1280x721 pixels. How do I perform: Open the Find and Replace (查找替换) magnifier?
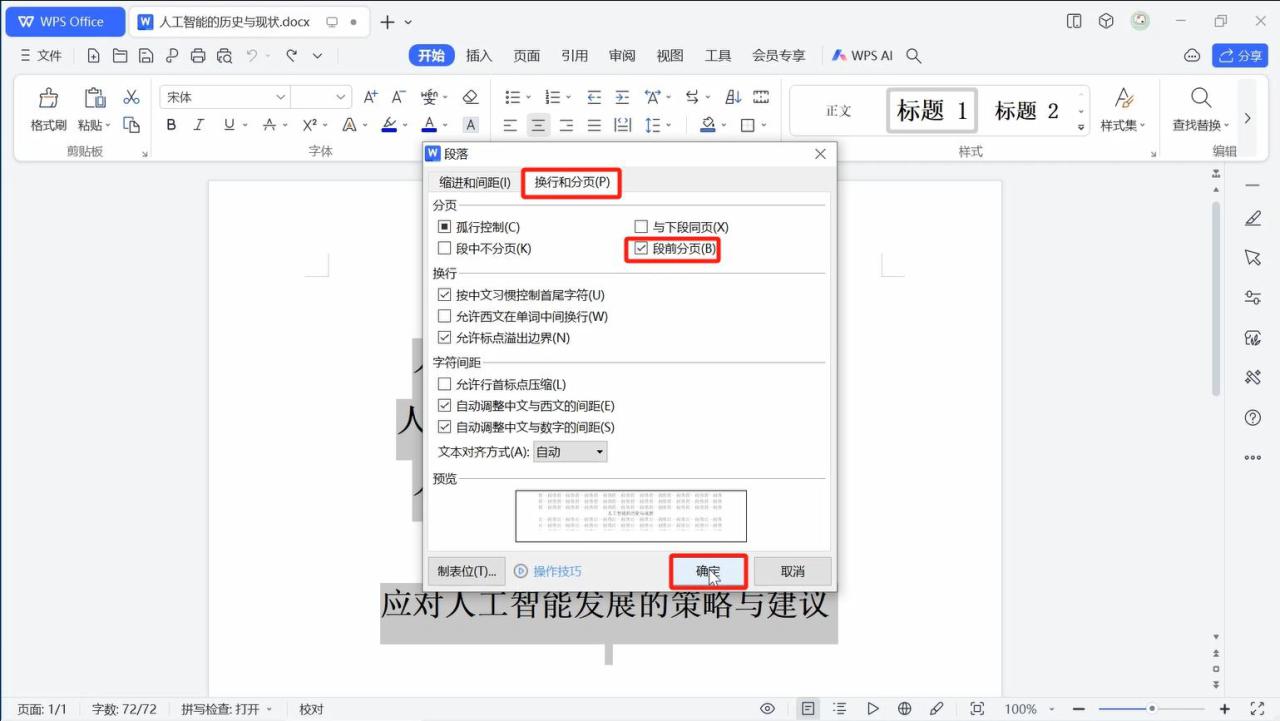pyautogui.click(x=1201, y=97)
